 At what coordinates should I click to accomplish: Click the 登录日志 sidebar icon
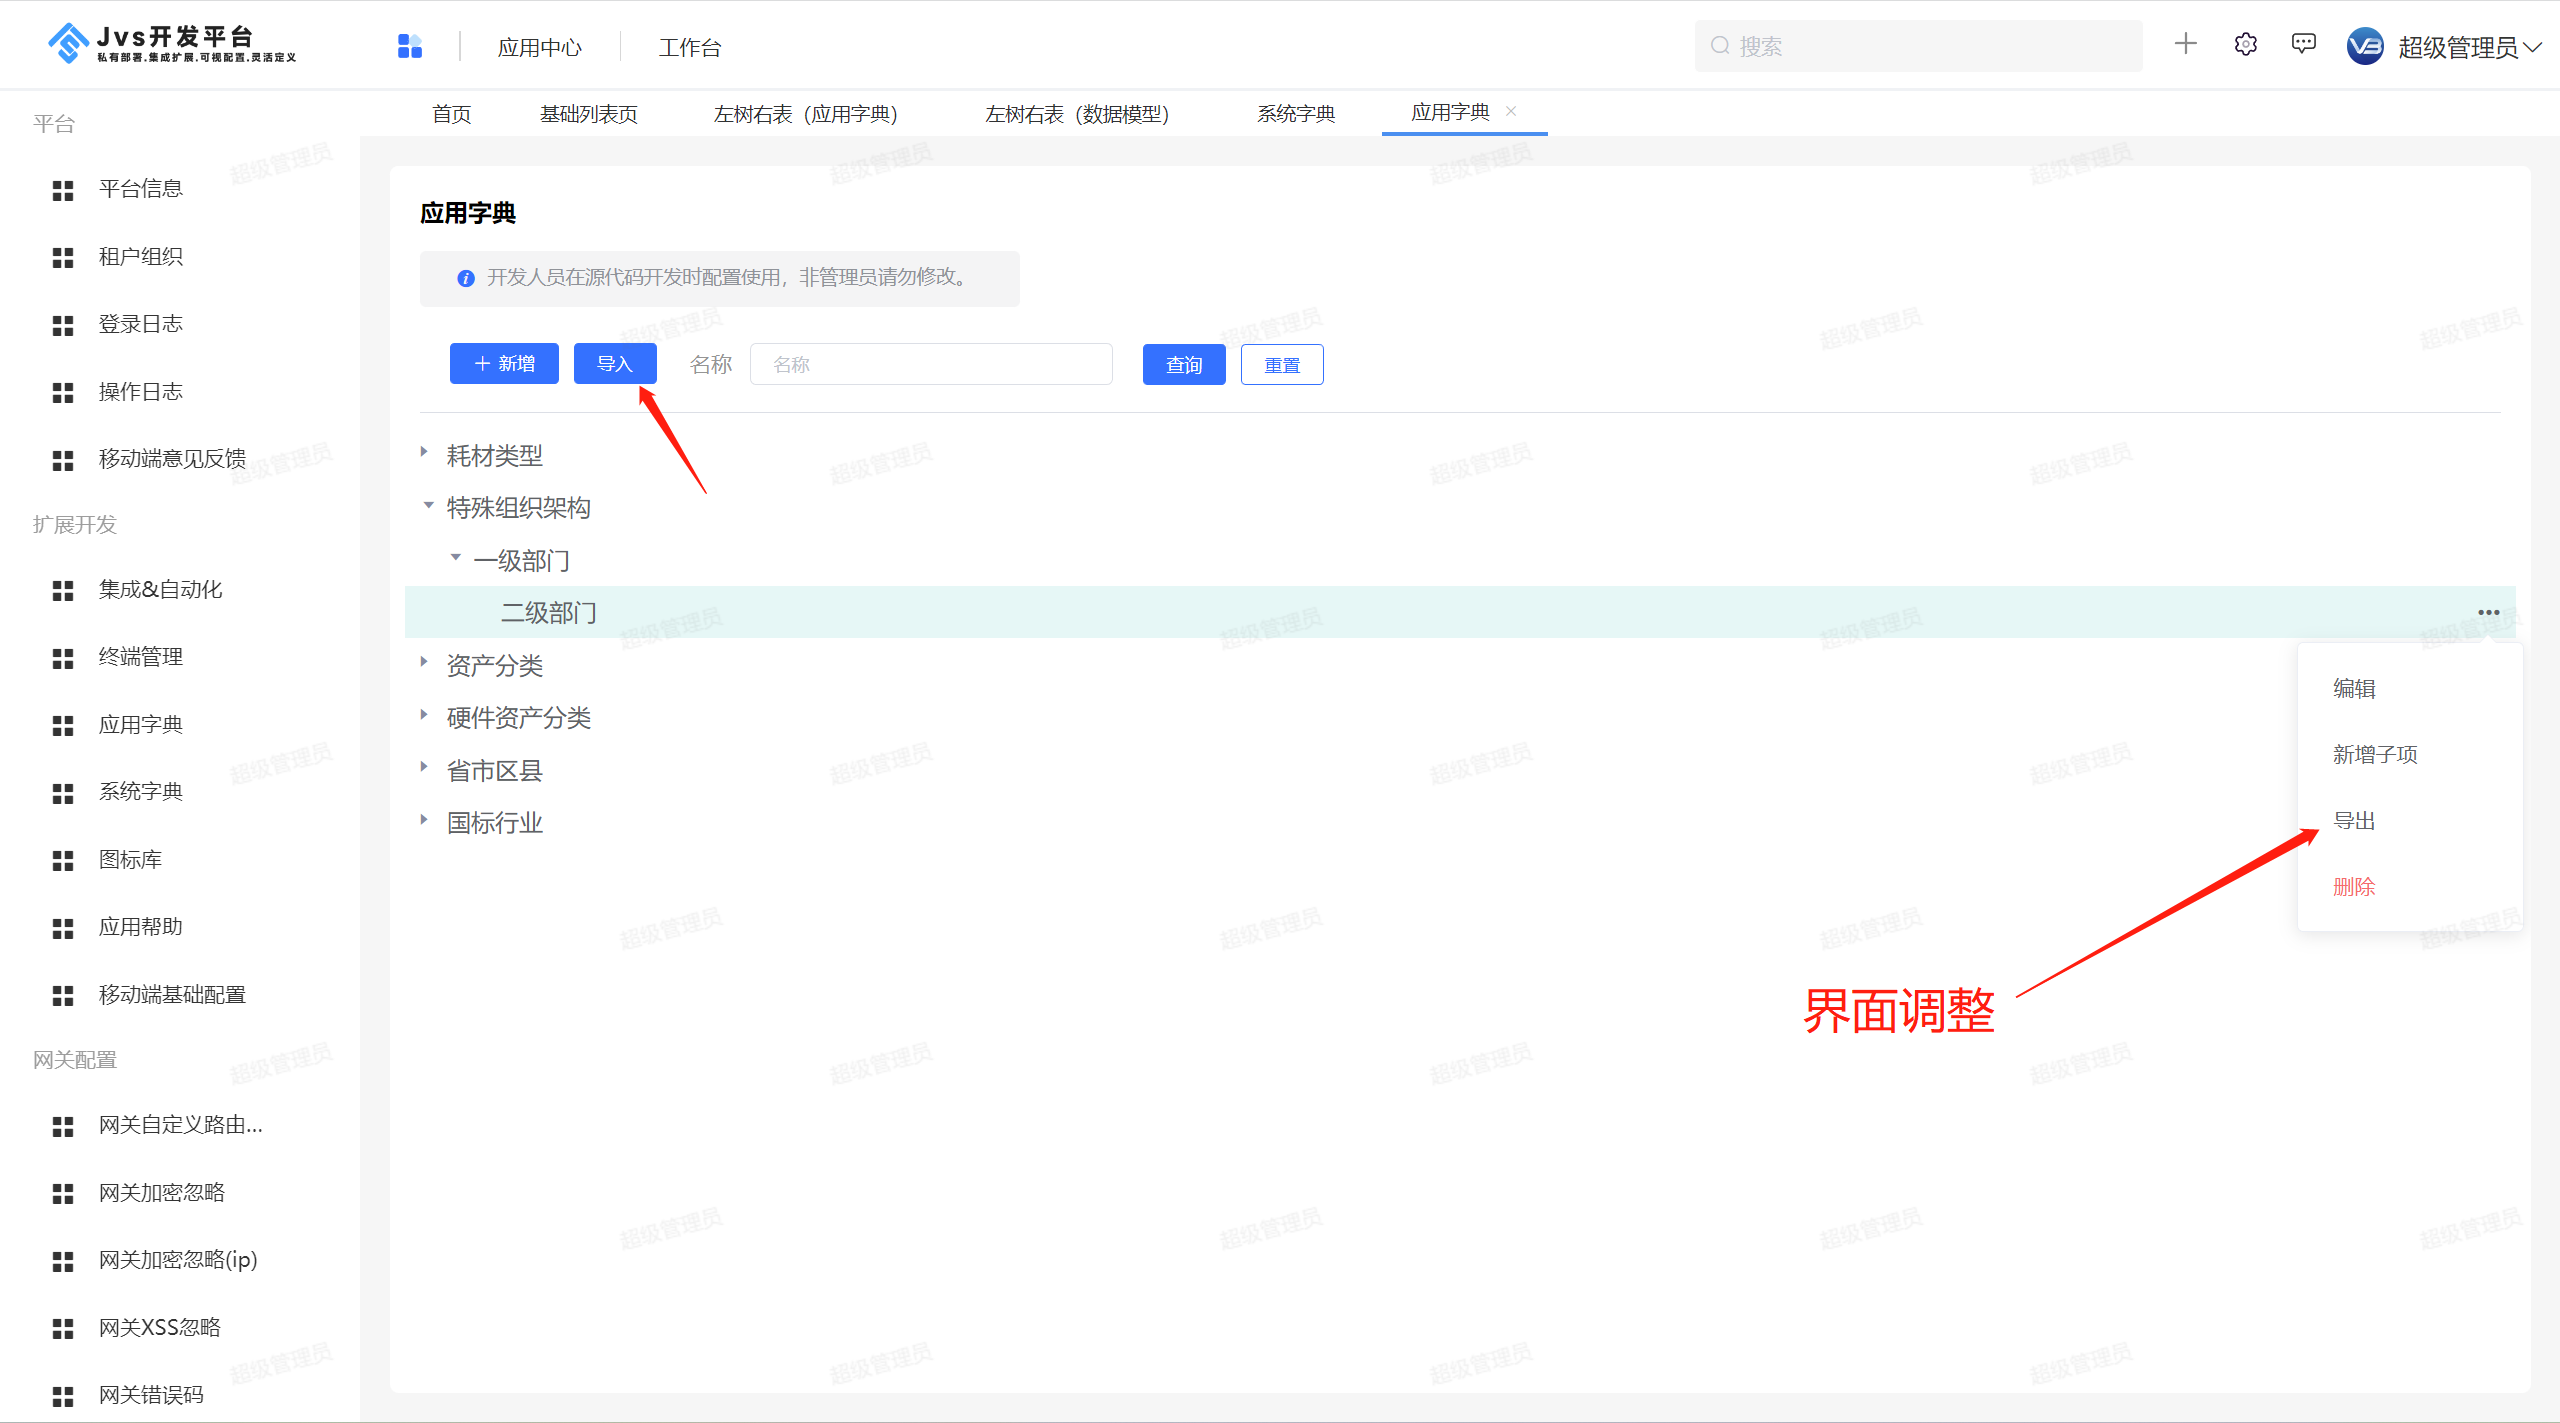pyautogui.click(x=63, y=325)
